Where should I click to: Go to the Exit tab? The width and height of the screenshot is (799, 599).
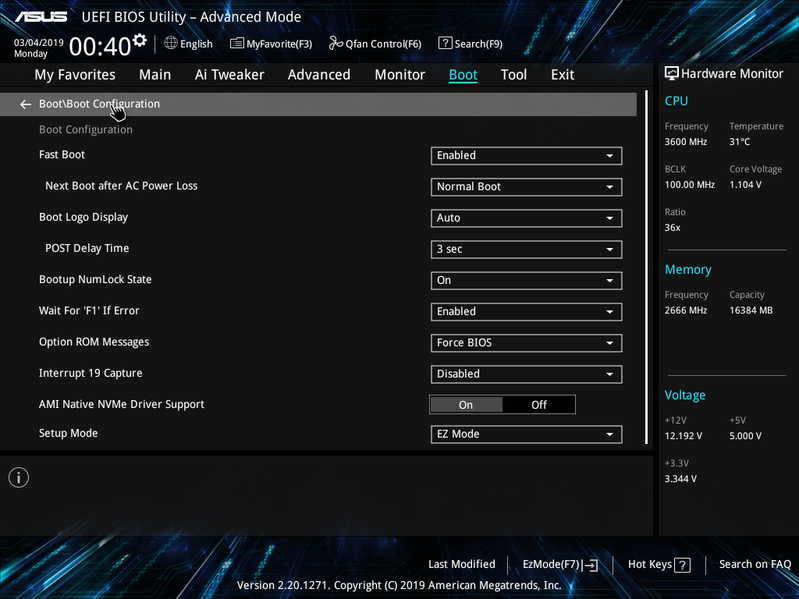[563, 75]
